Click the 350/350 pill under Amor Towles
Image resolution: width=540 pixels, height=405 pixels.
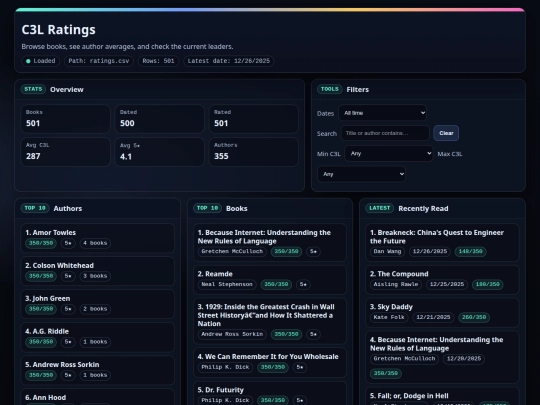click(41, 243)
